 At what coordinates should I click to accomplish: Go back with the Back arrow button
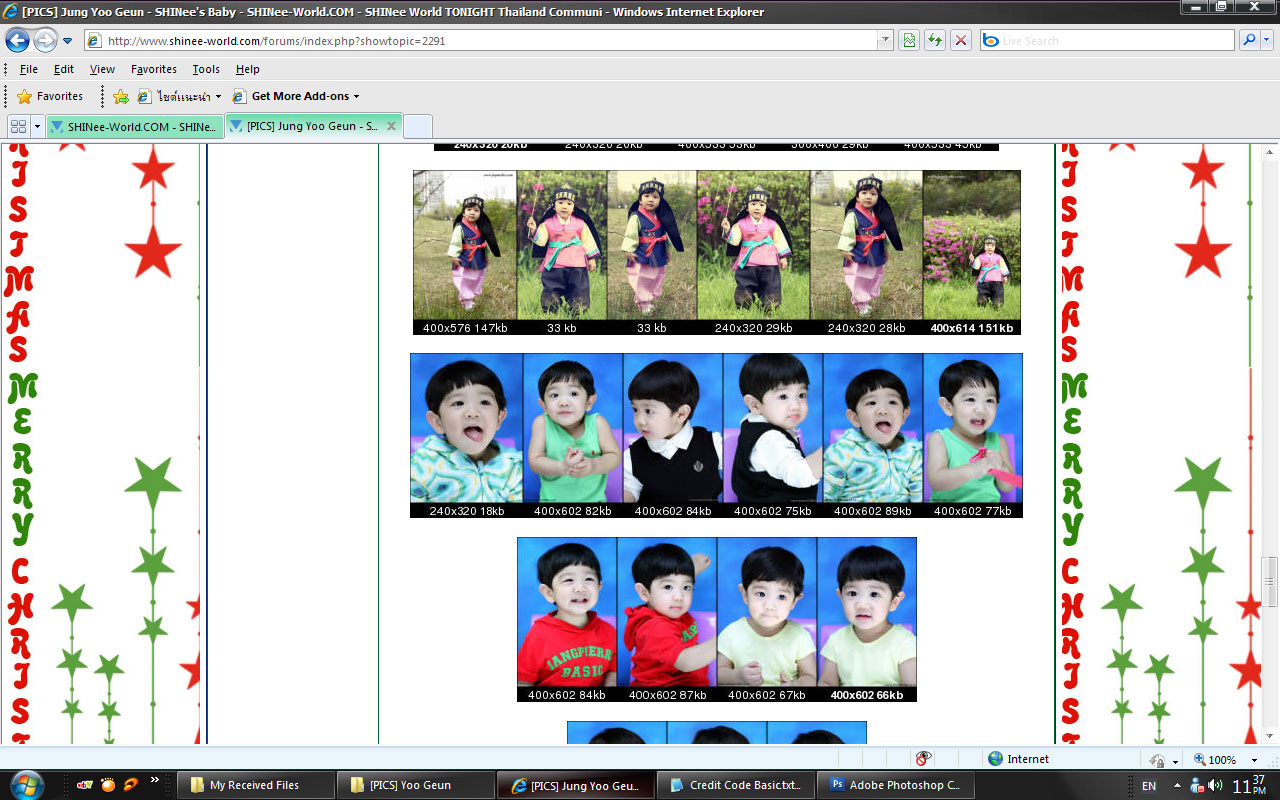pyautogui.click(x=18, y=41)
